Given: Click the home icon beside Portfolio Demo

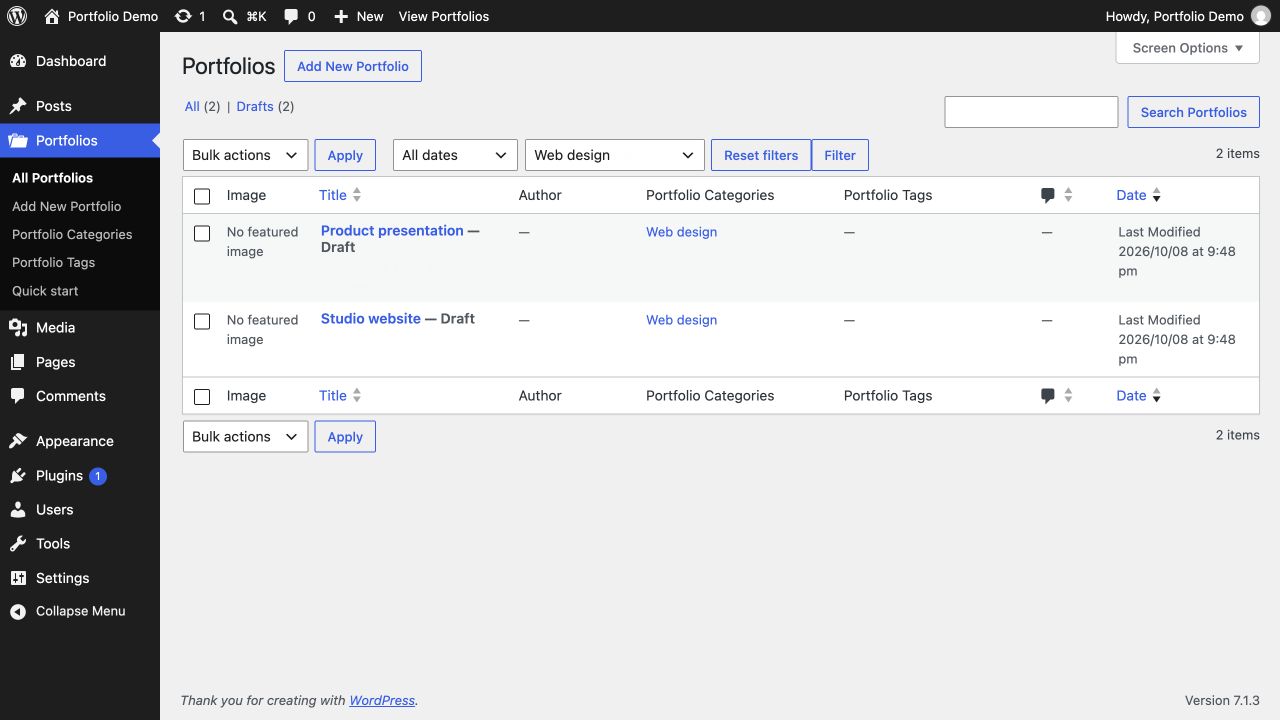Looking at the screenshot, I should 52,16.
